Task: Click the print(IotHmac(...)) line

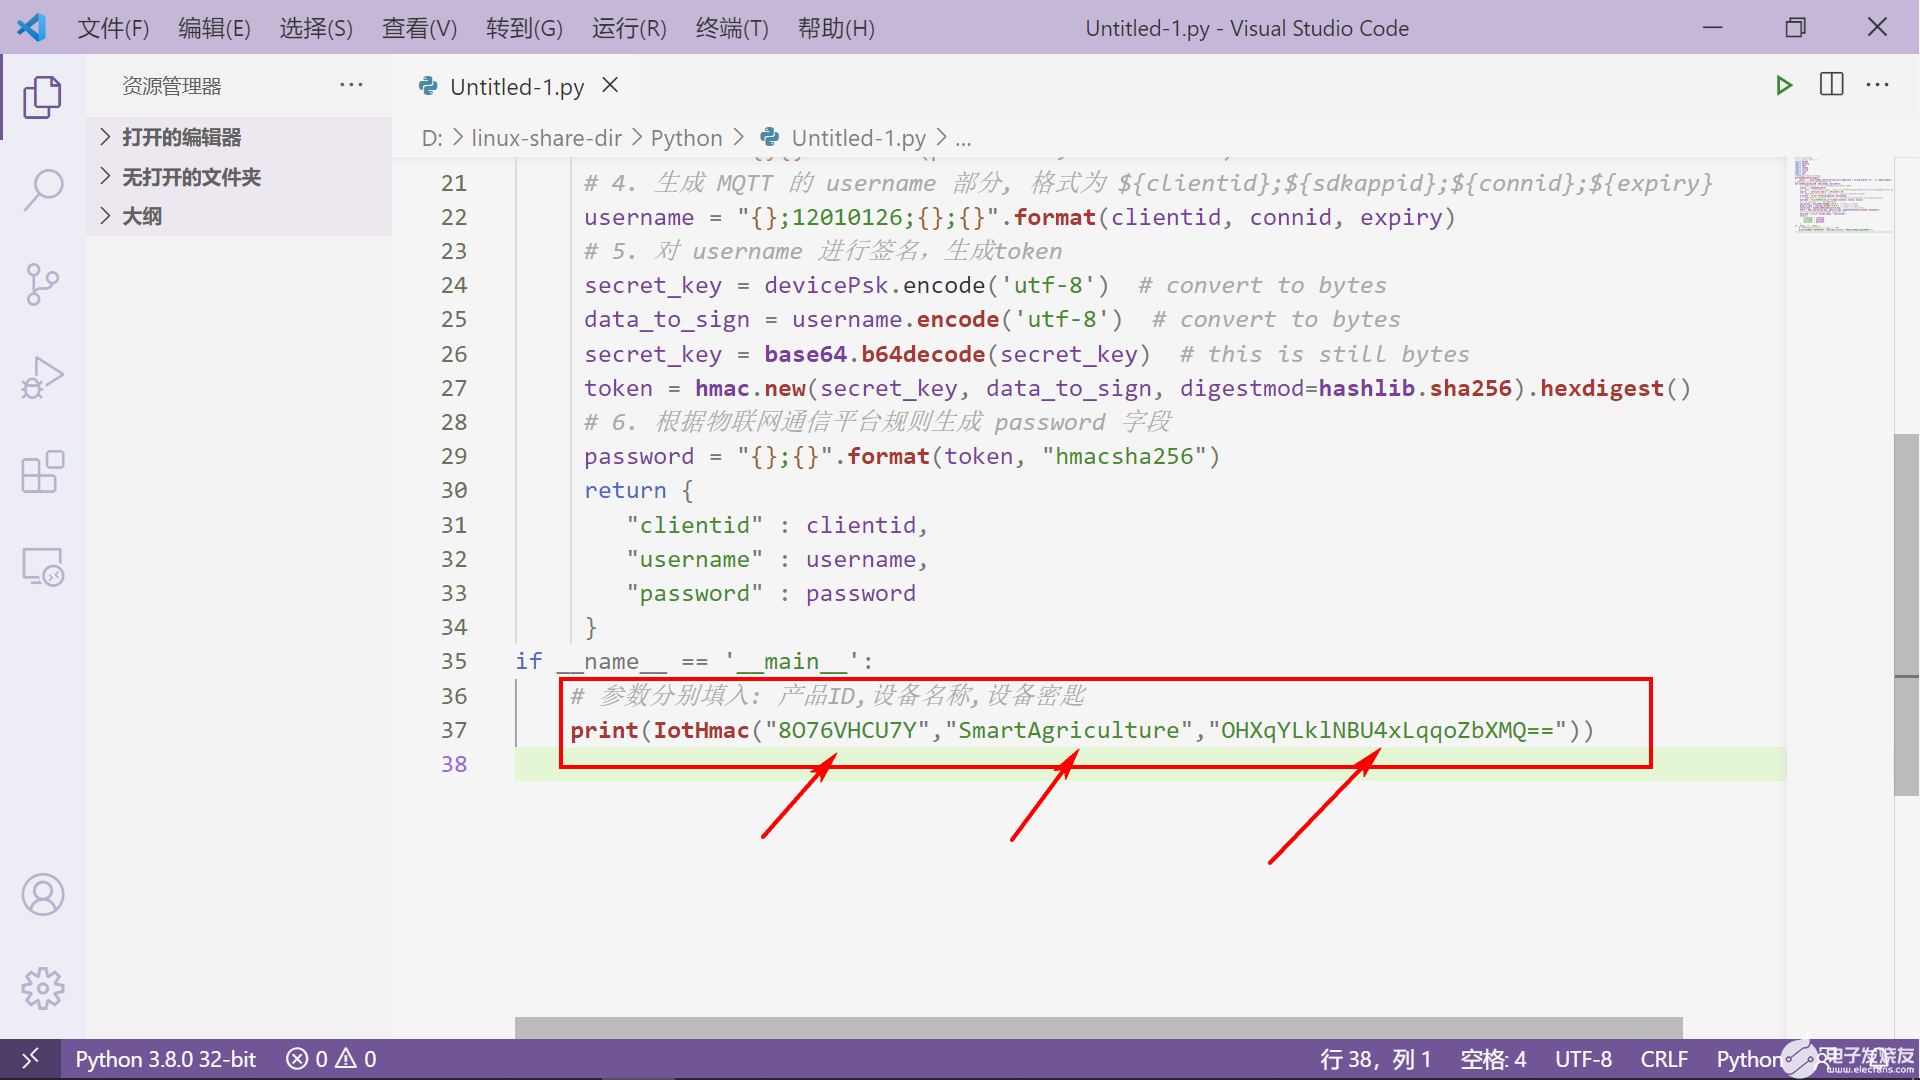Action: click(1082, 730)
